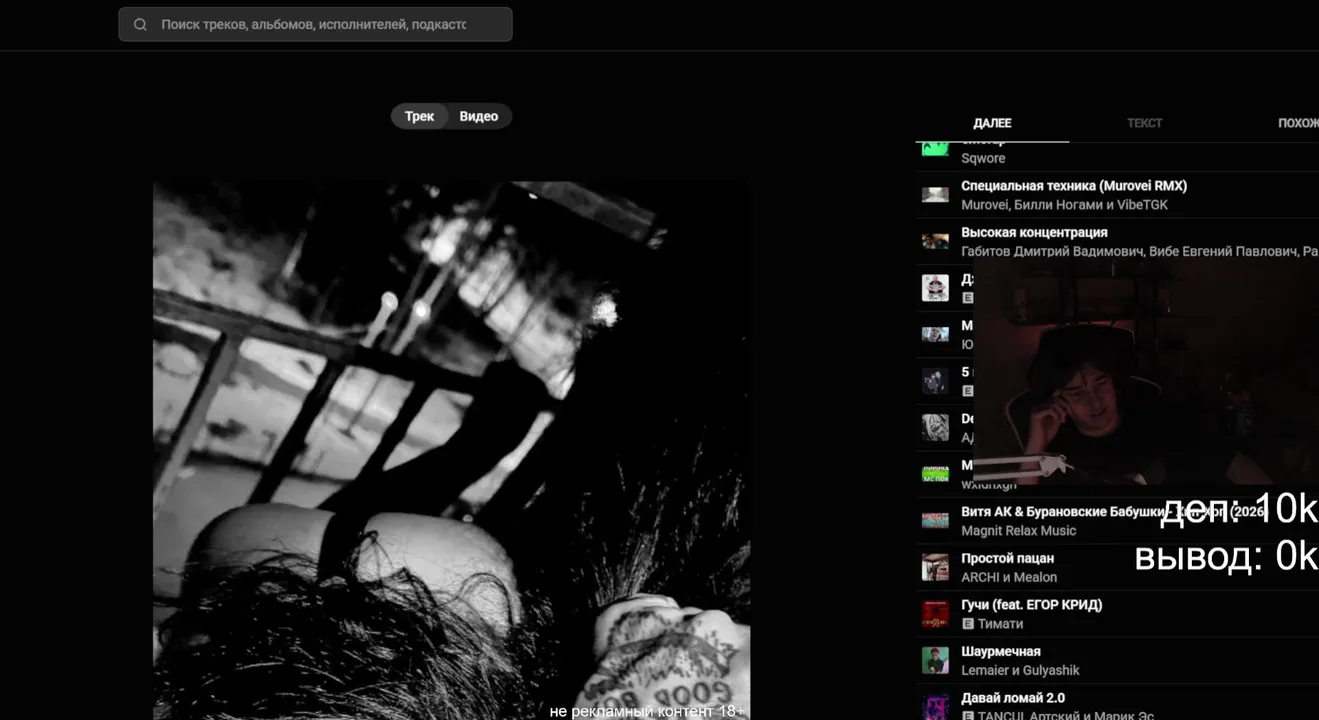Play the track Простой пацан
The image size is (1319, 720).
click(1007, 558)
